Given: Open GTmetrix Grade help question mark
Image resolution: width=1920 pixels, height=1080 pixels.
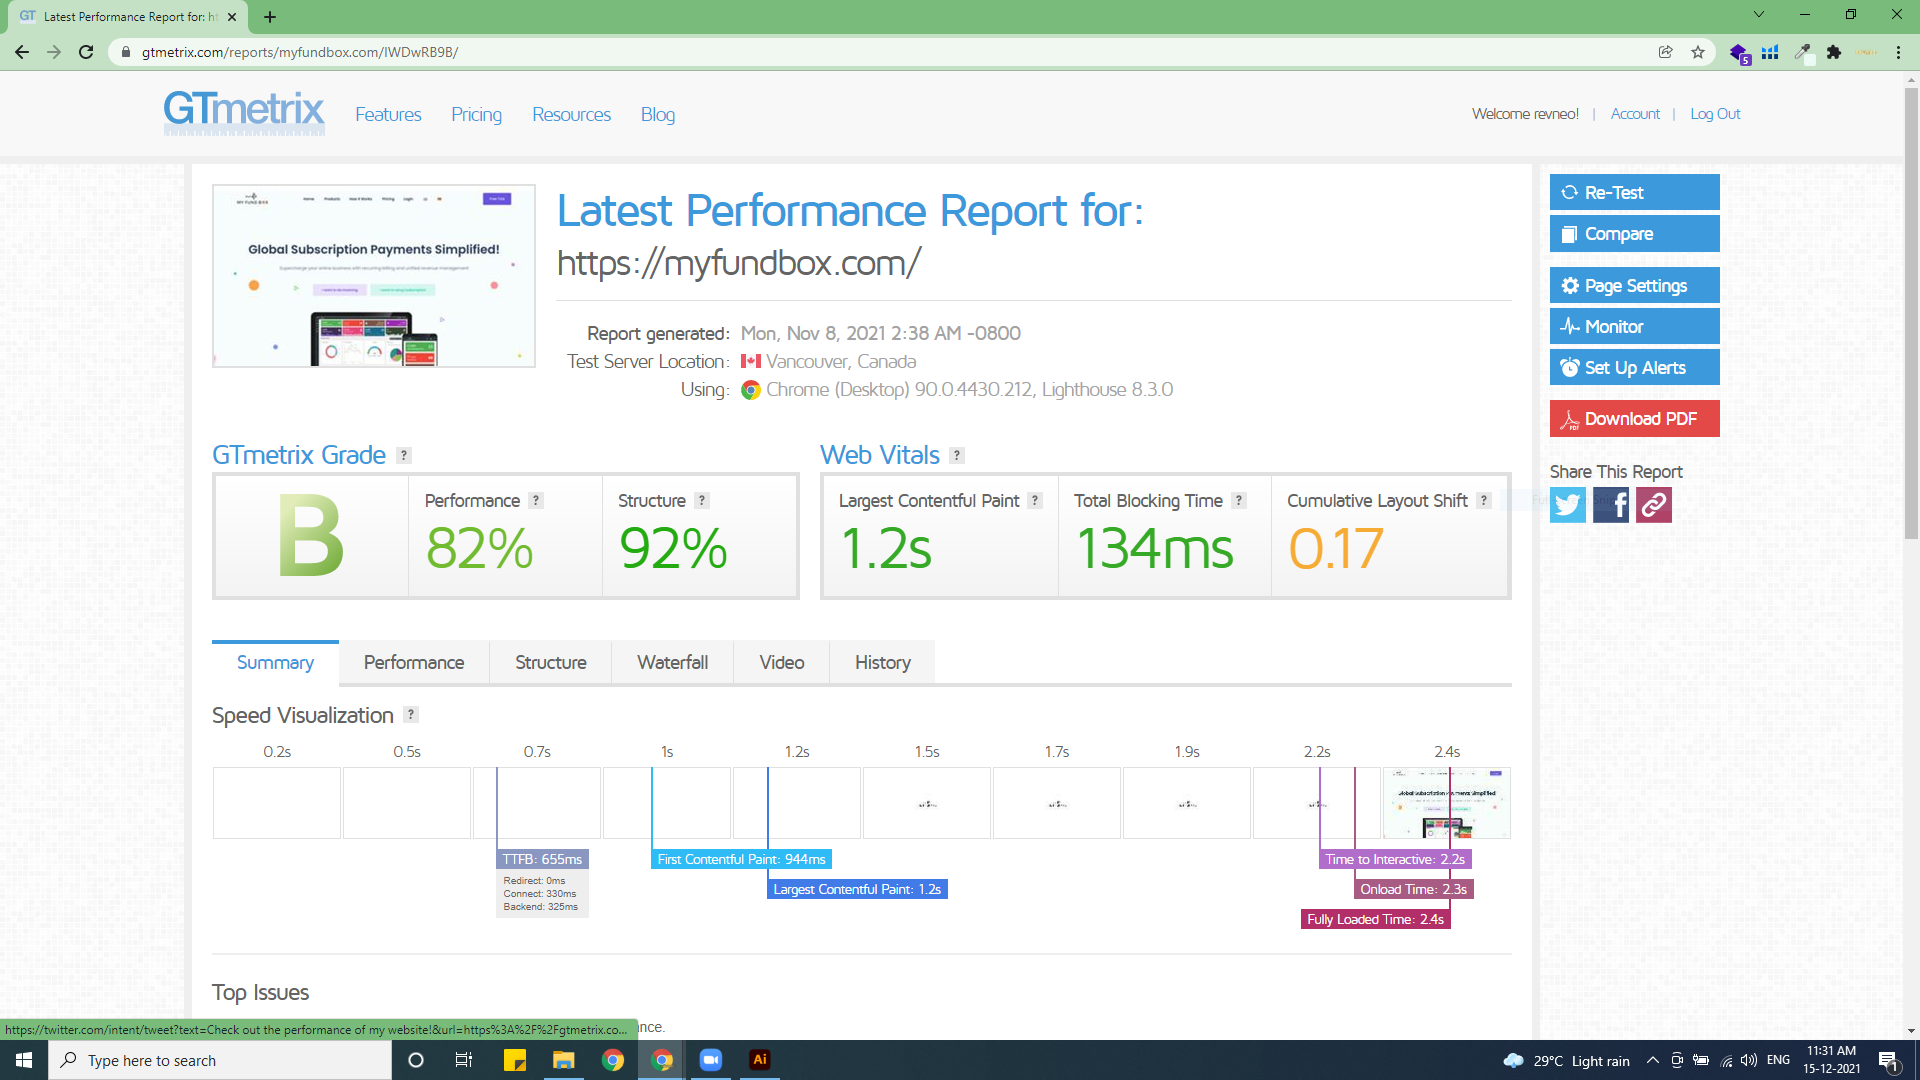Looking at the screenshot, I should click(404, 455).
